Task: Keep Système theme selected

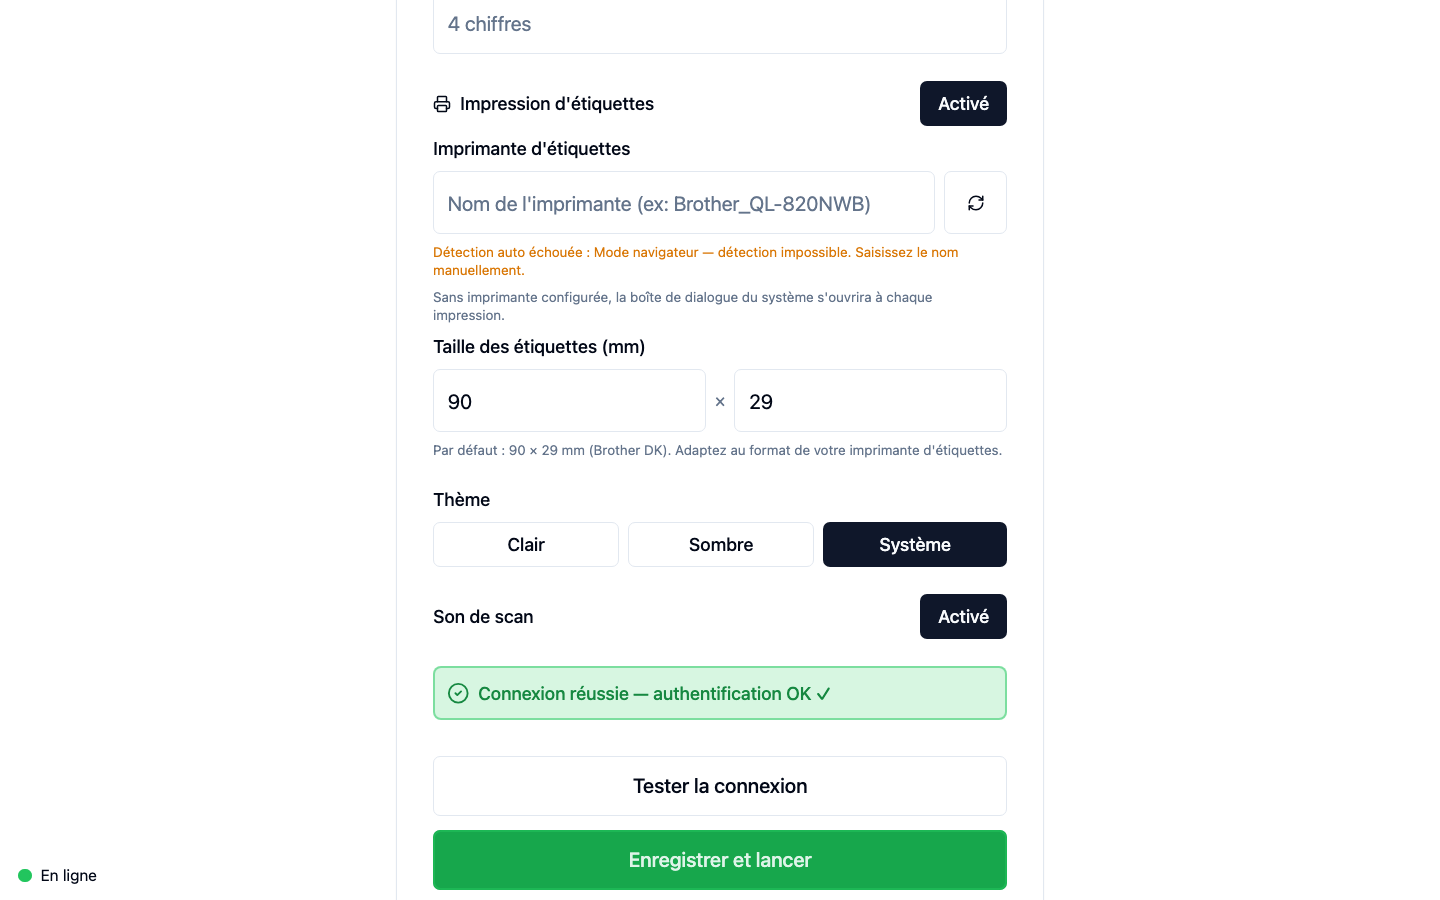Action: tap(914, 544)
